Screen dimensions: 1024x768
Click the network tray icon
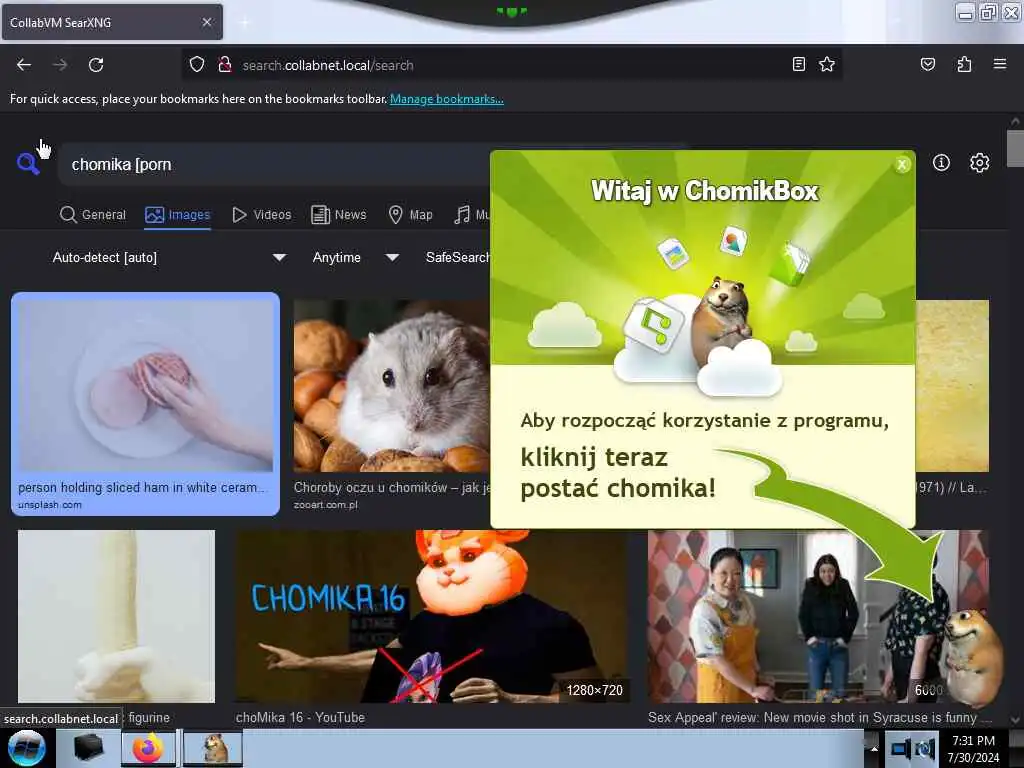point(900,748)
